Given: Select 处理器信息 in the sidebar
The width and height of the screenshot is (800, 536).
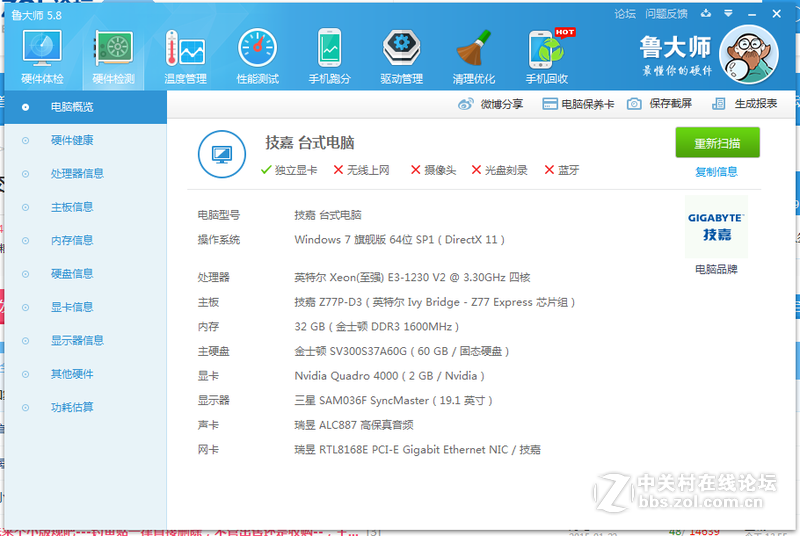Looking at the screenshot, I should 76,173.
